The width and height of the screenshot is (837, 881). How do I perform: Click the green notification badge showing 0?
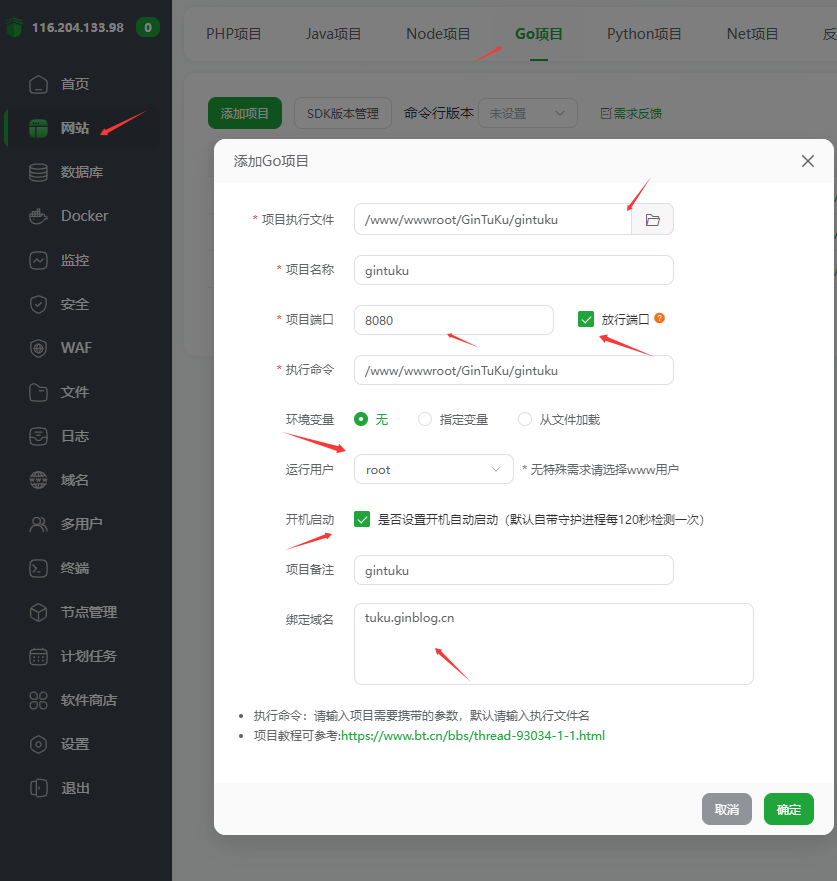pyautogui.click(x=148, y=27)
